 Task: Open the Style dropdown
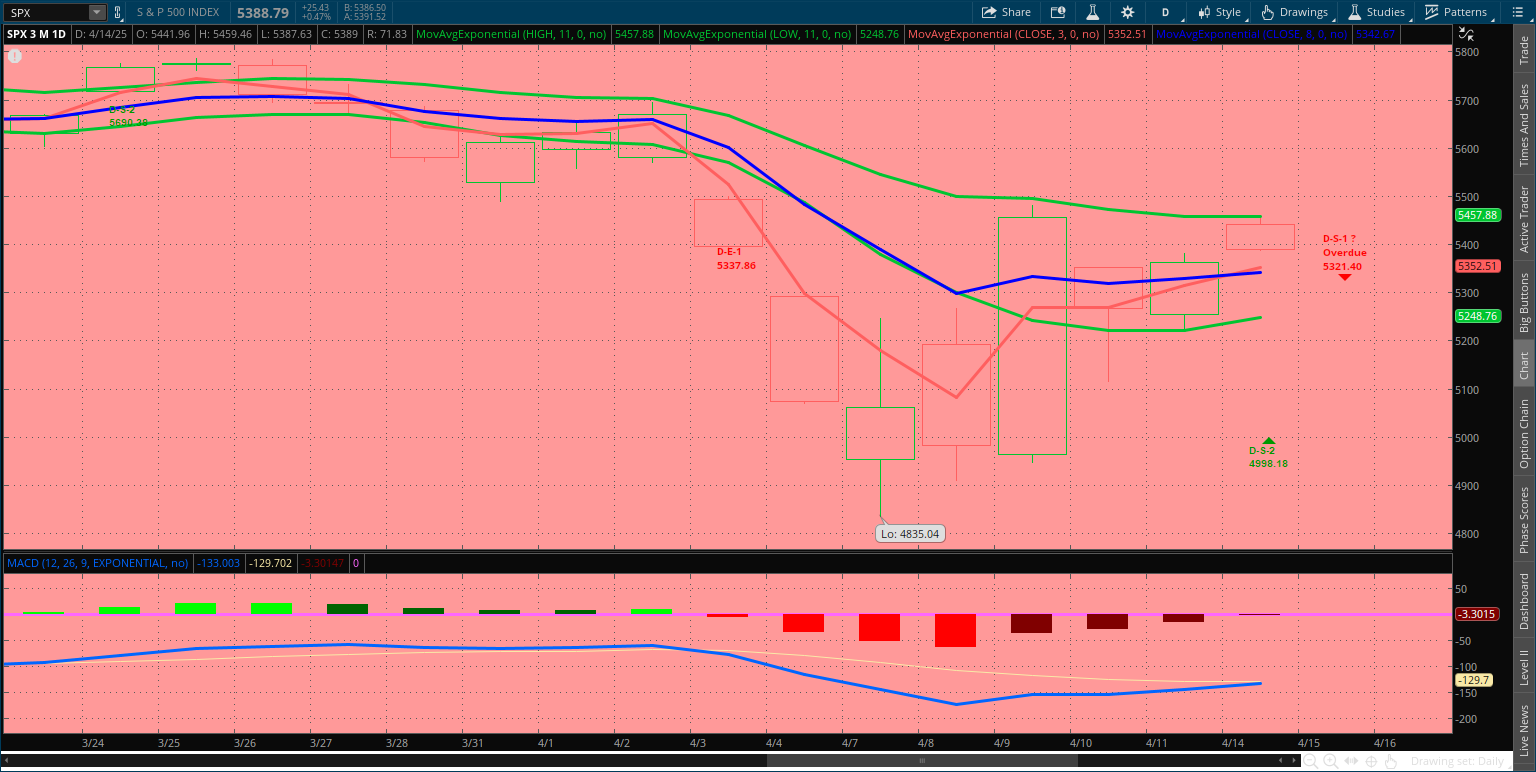click(x=1219, y=12)
